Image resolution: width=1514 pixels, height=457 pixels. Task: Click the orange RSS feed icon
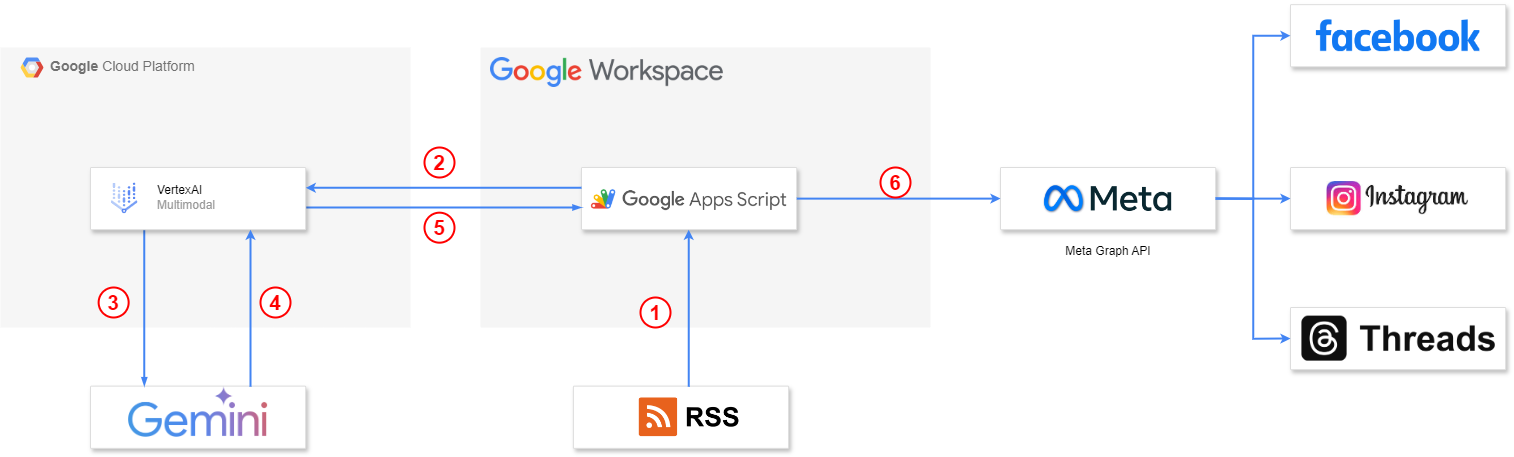coord(657,417)
